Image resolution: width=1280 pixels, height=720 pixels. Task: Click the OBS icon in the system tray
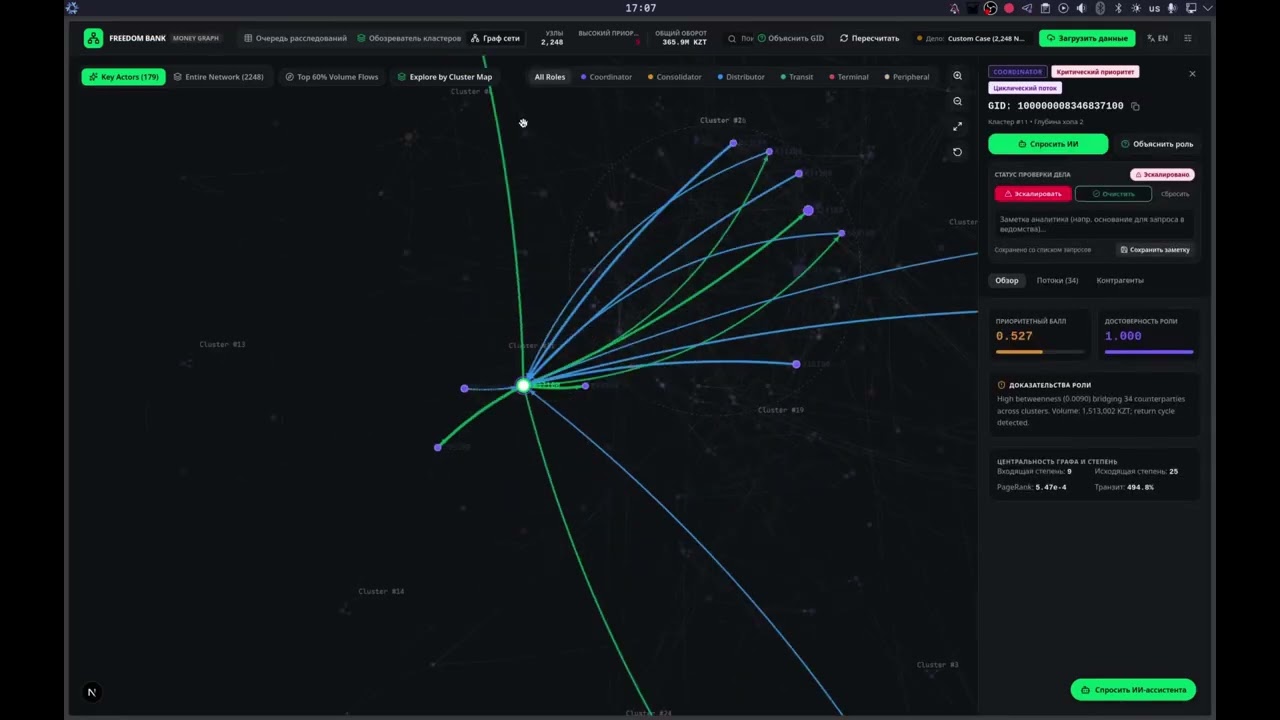pos(990,8)
